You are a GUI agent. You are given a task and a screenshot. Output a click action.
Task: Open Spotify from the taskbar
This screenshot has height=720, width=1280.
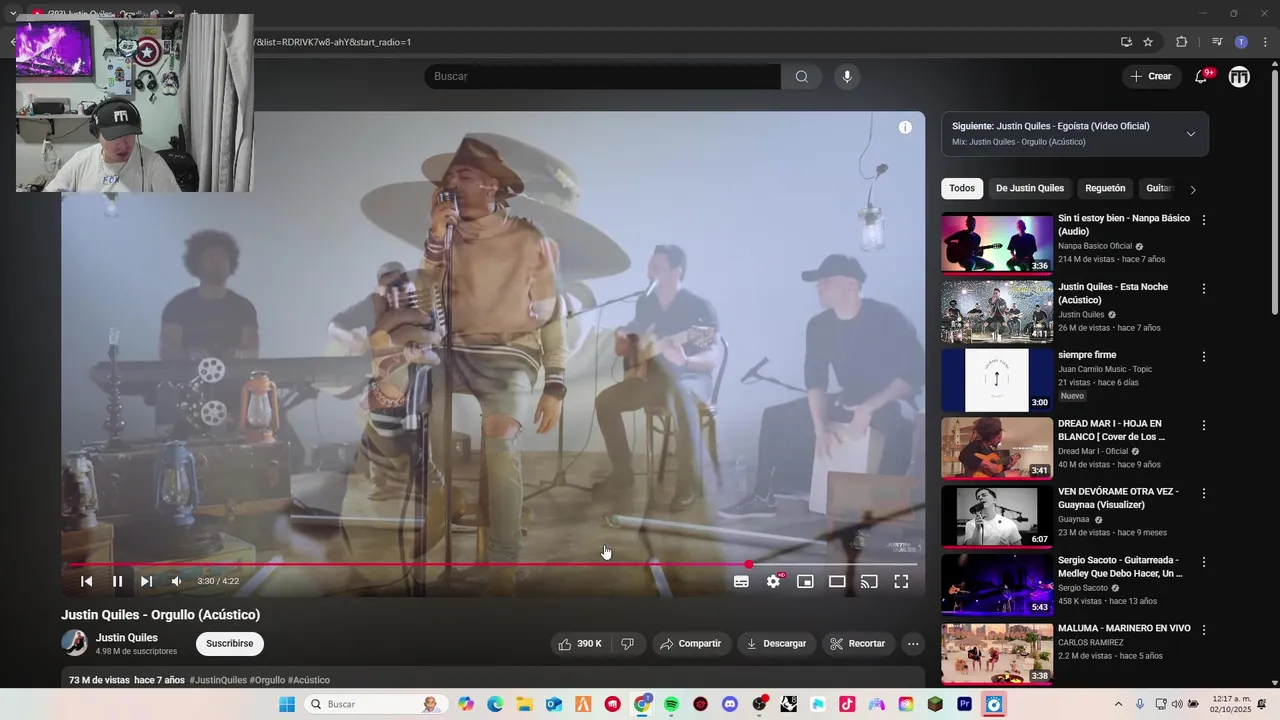pyautogui.click(x=671, y=704)
